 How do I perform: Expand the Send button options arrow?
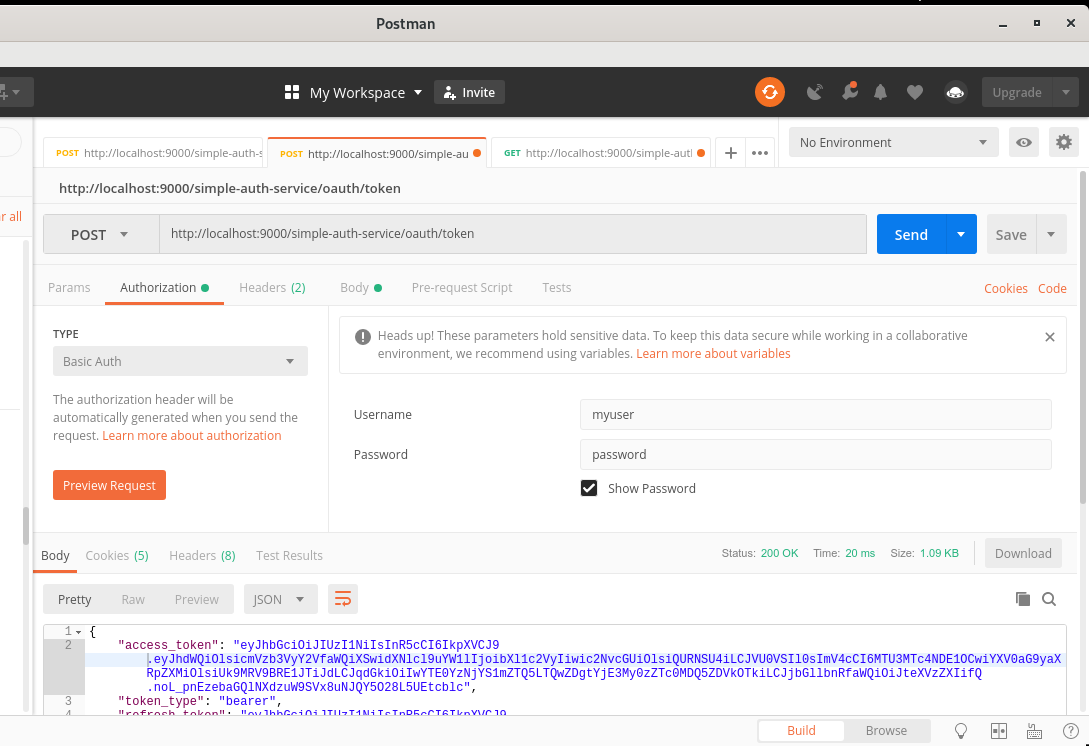(961, 234)
